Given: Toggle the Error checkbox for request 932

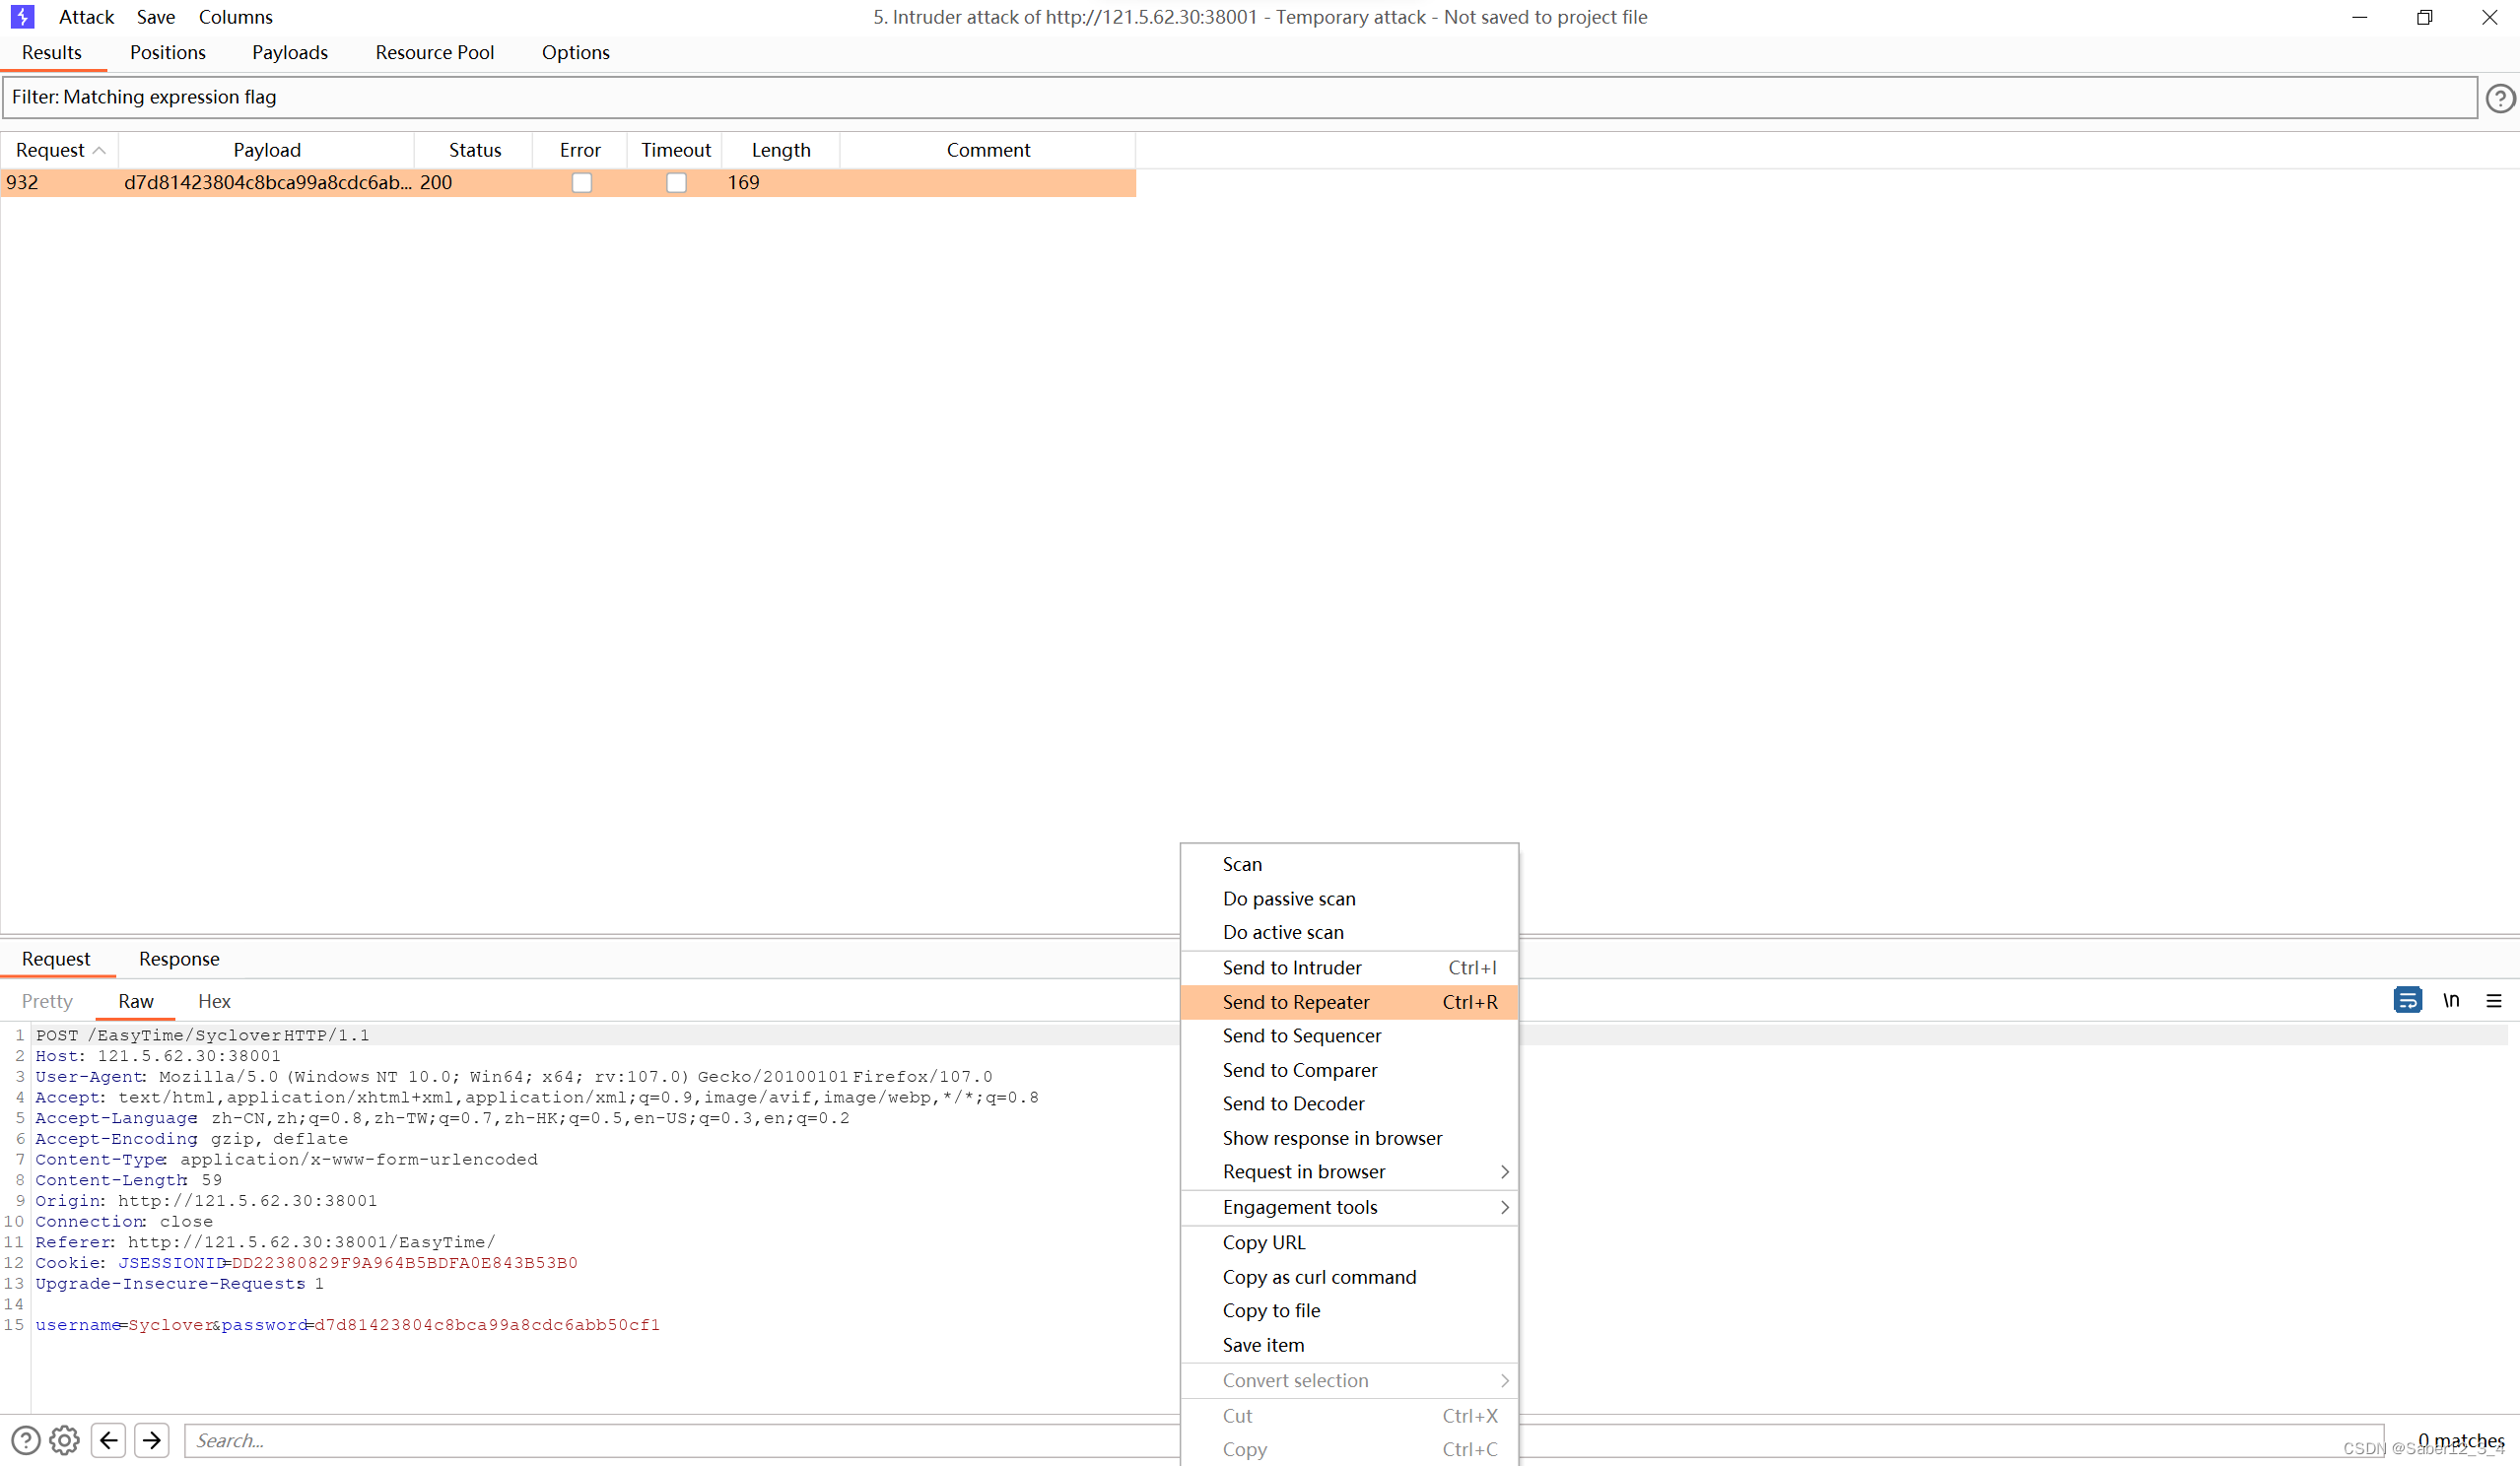Looking at the screenshot, I should (581, 182).
